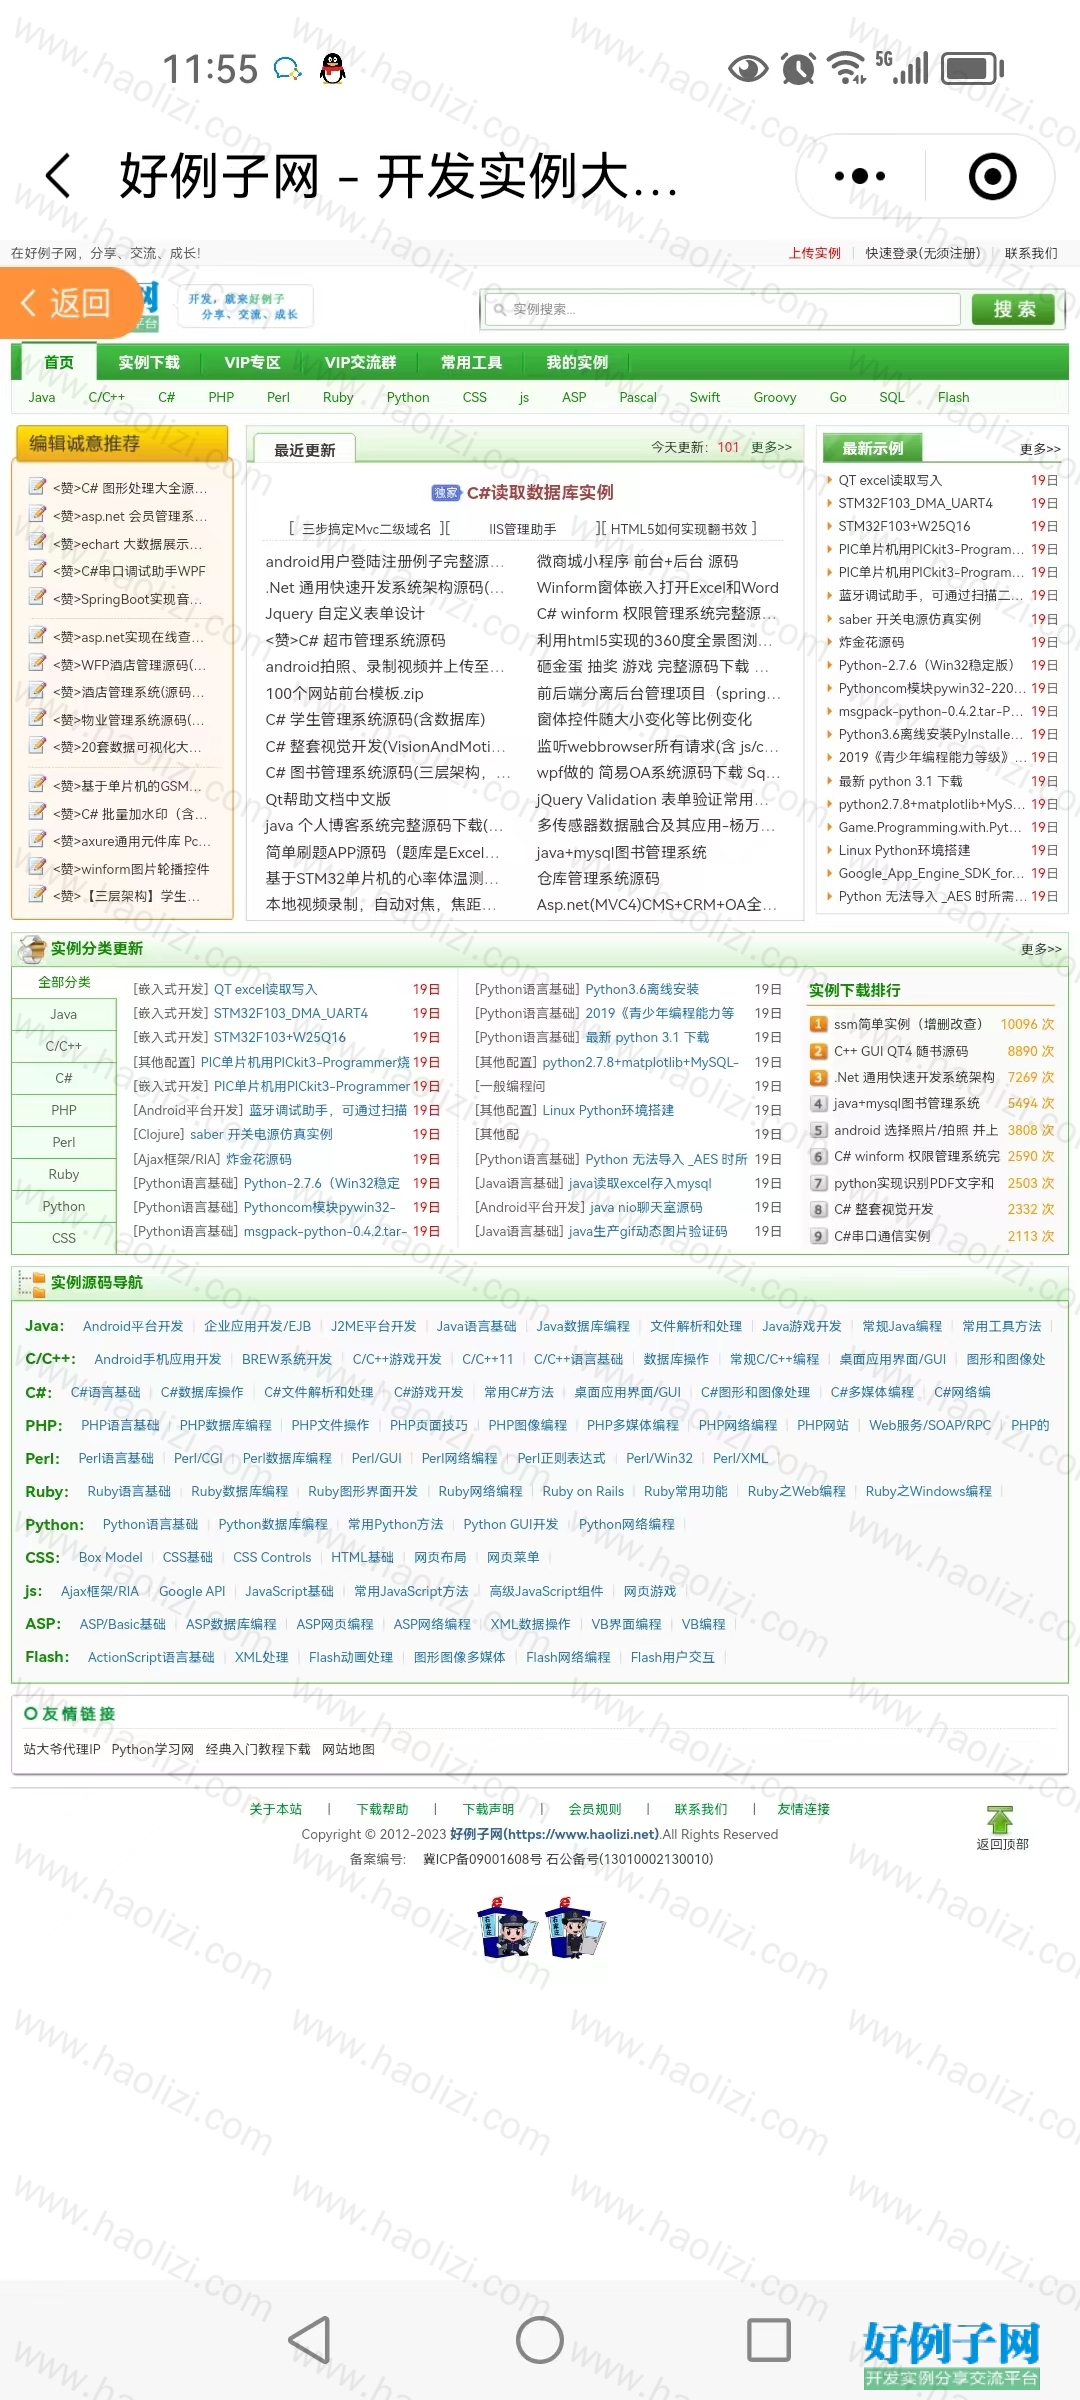Click rank 2 badge for C++ GUI QT4
Viewport: 1080px width, 2400px height.
(x=818, y=1051)
